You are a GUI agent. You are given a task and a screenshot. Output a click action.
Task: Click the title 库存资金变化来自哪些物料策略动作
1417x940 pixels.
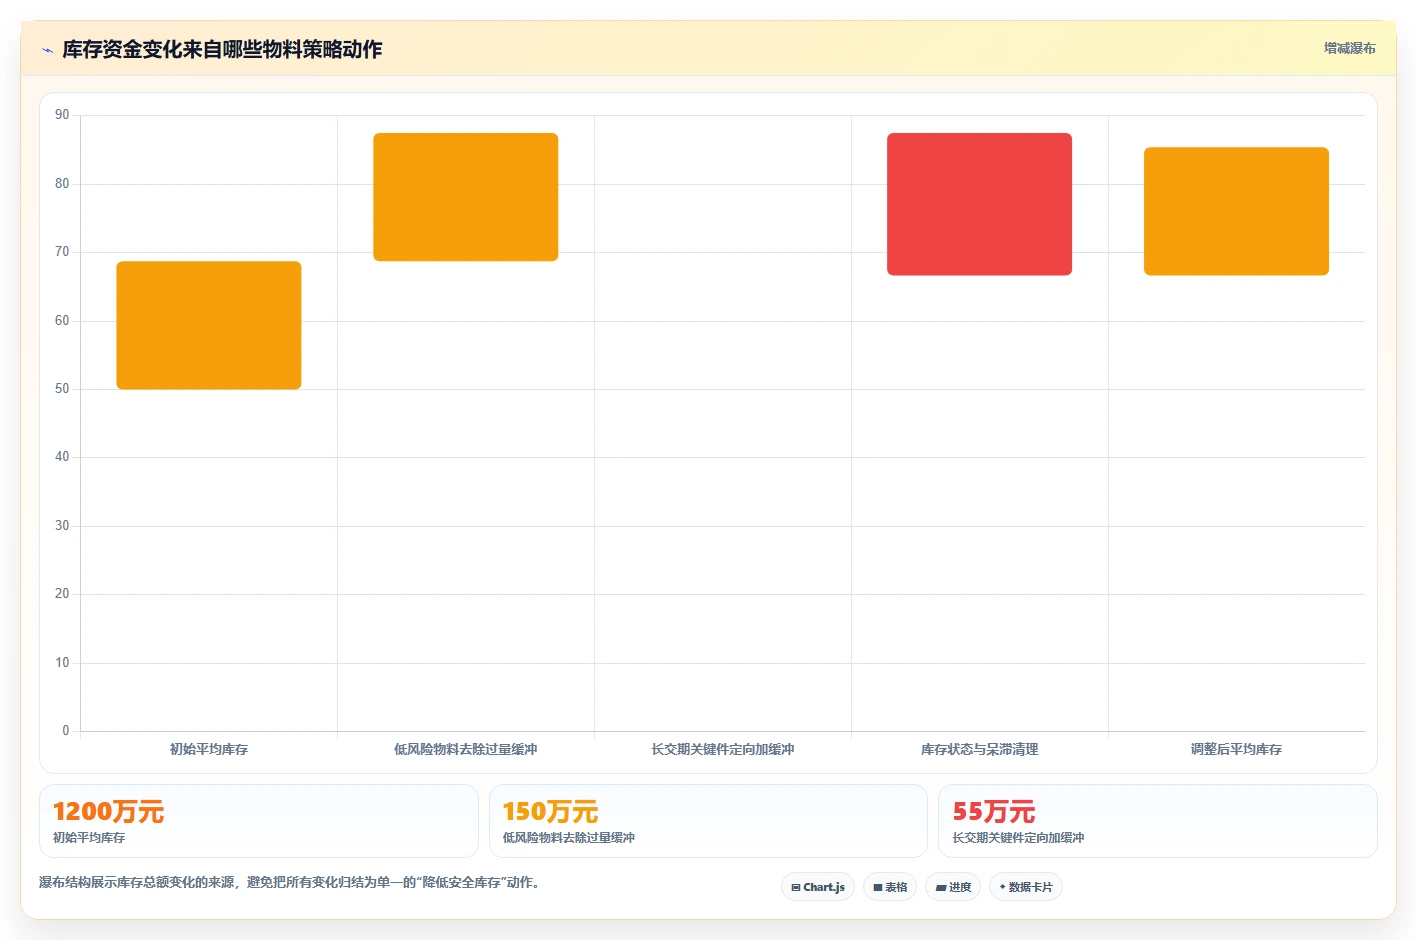click(222, 49)
